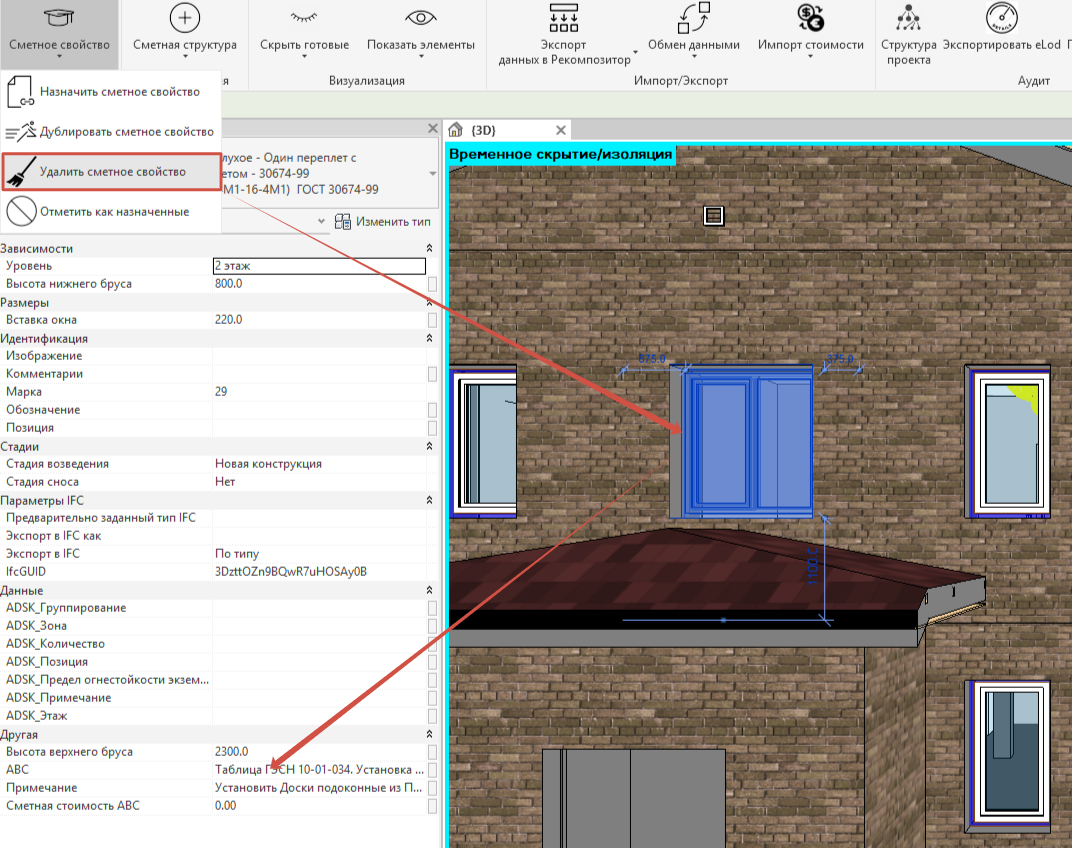Click the Обмен данными icon
The height and width of the screenshot is (848, 1072).
point(693,18)
